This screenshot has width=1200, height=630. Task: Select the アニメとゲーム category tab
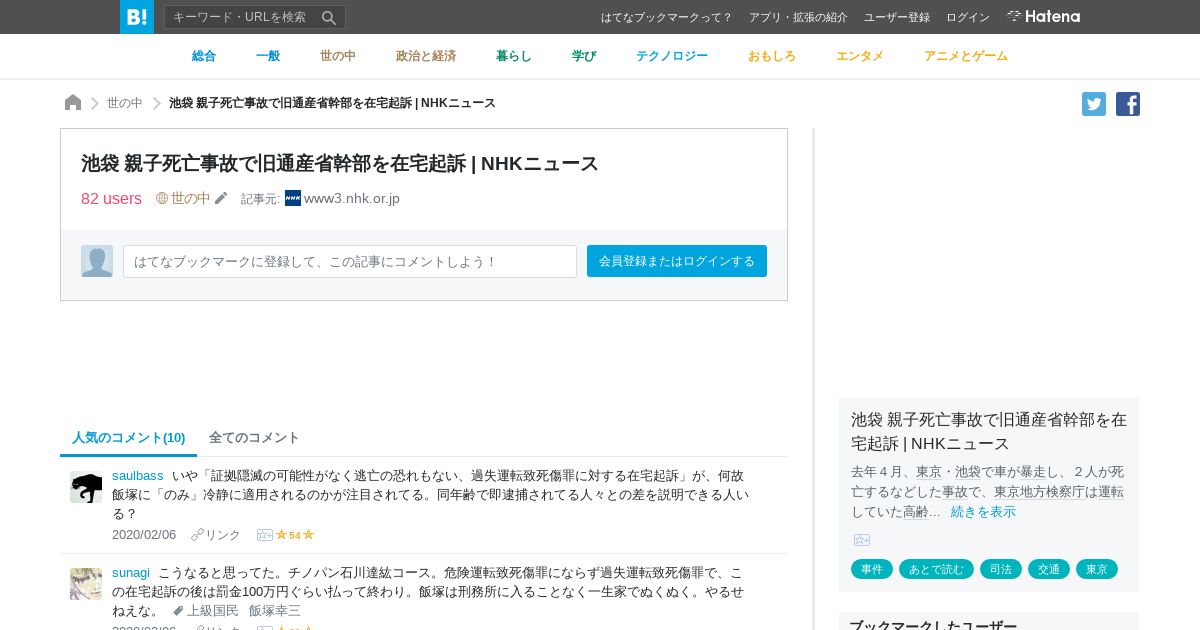point(966,56)
